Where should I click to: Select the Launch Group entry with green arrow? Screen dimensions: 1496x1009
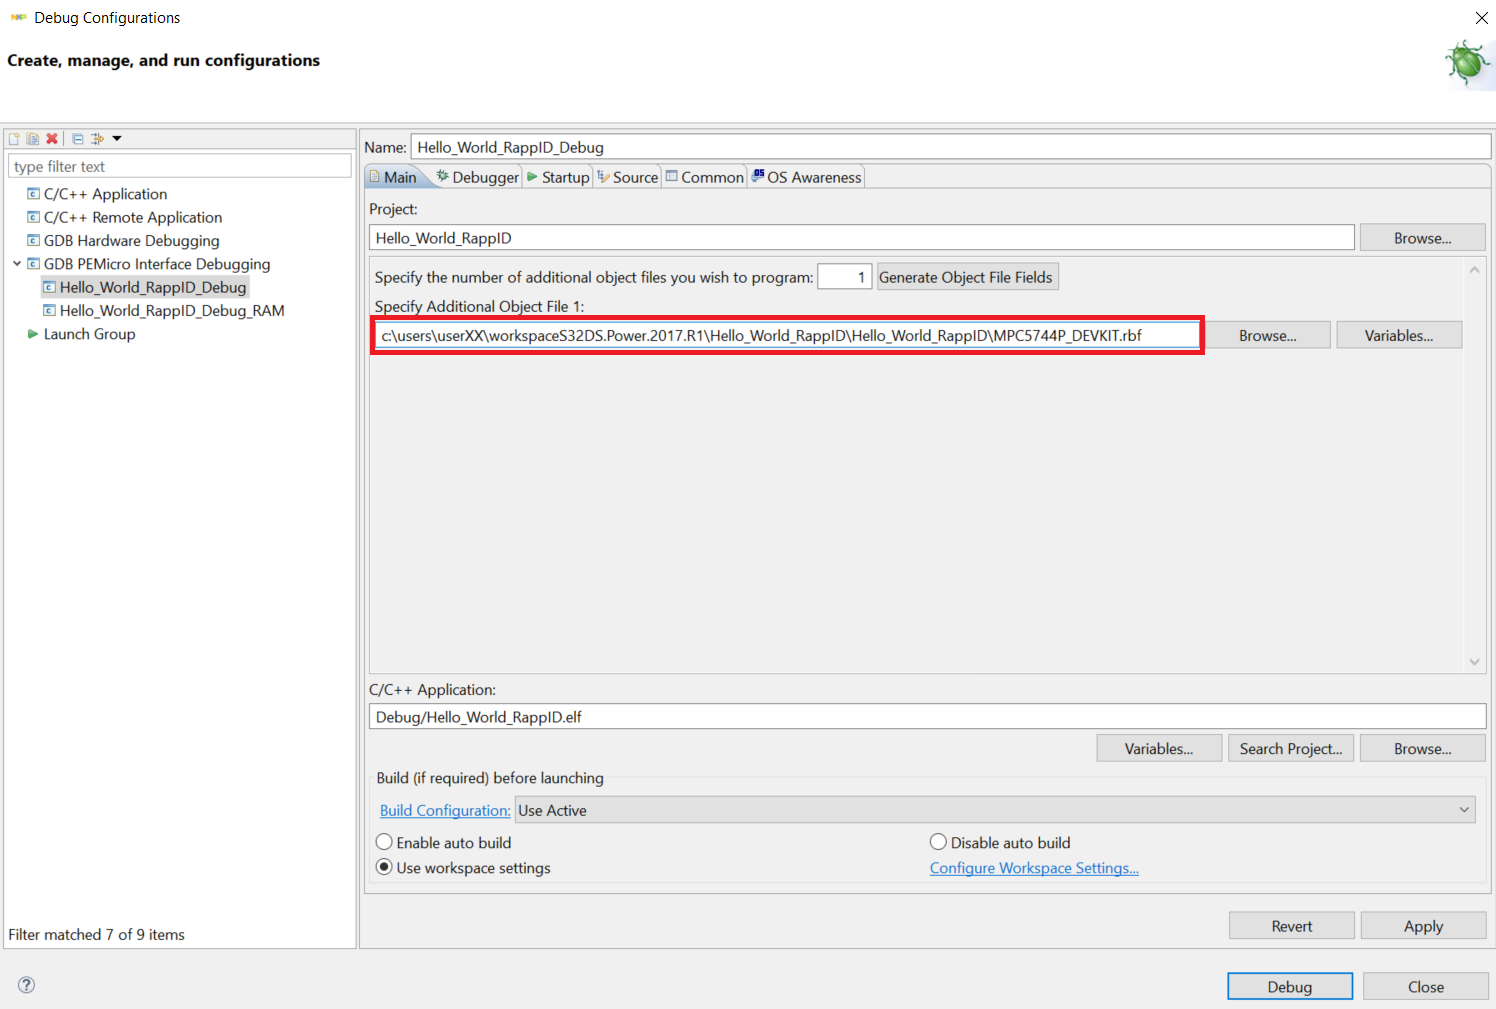pos(89,333)
